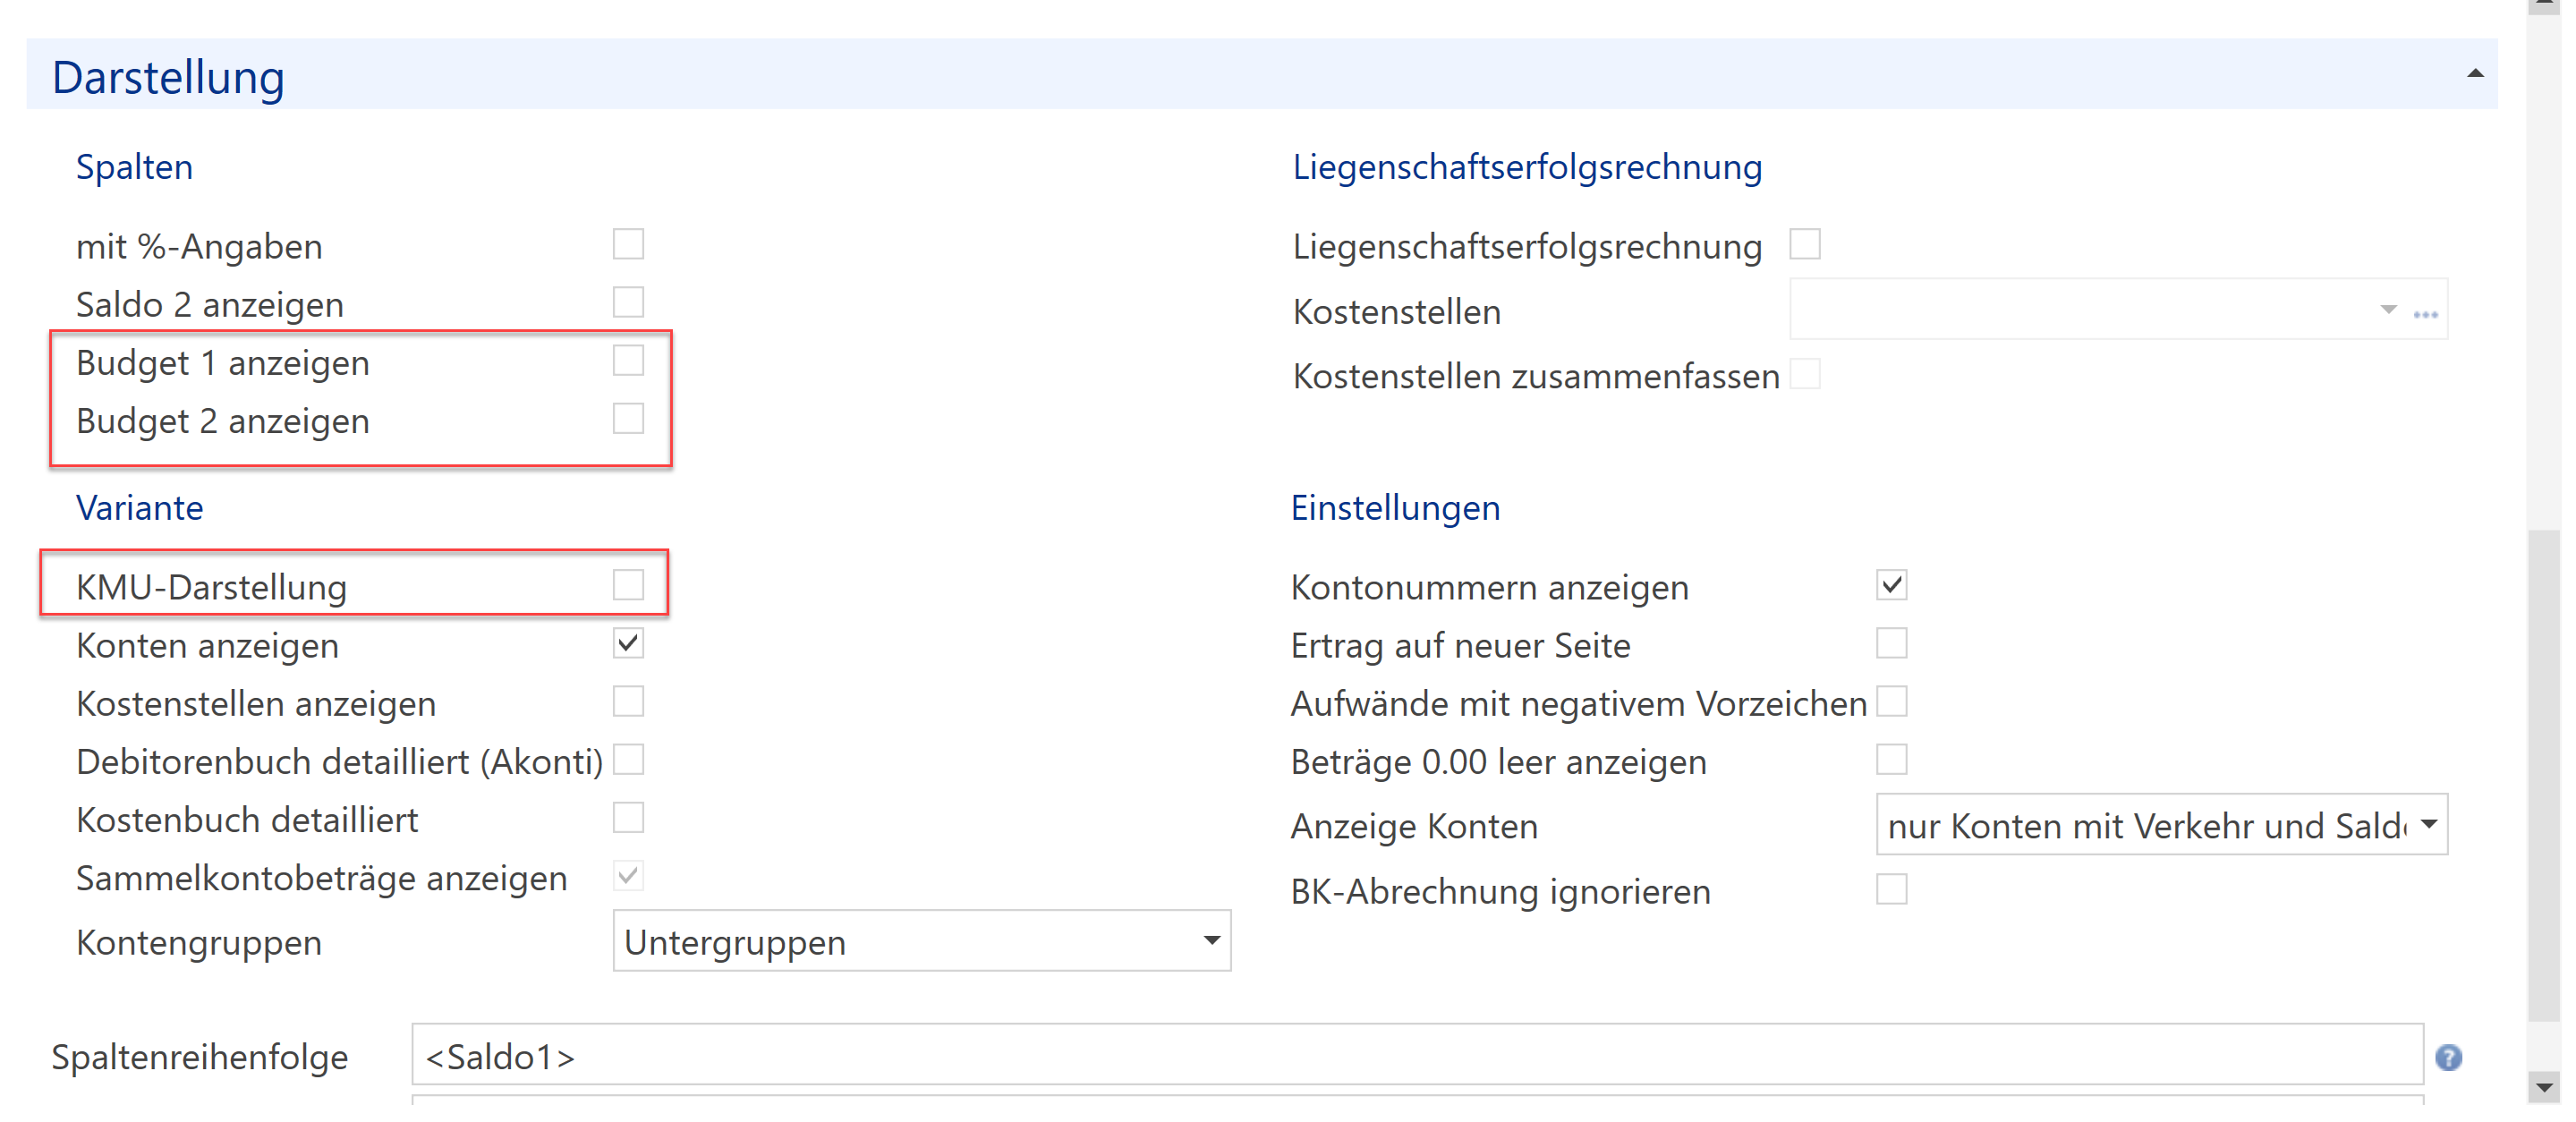Click the vertical scrollbar thumb

point(2545,775)
